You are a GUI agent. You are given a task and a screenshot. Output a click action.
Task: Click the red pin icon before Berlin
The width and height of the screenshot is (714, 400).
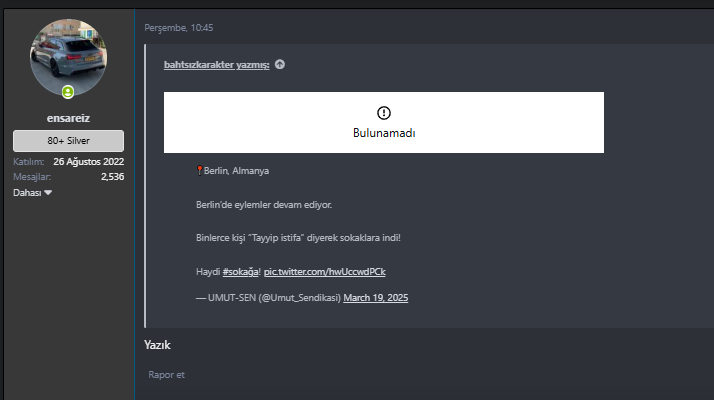point(200,171)
